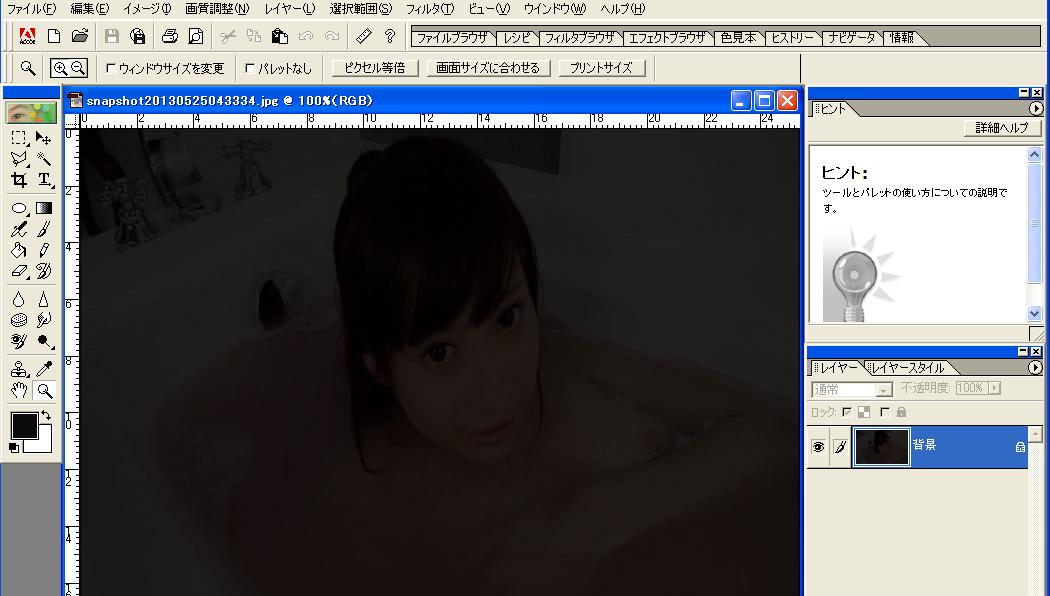Enable ウィンドウサイズを変更 checkbox

pyautogui.click(x=111, y=68)
